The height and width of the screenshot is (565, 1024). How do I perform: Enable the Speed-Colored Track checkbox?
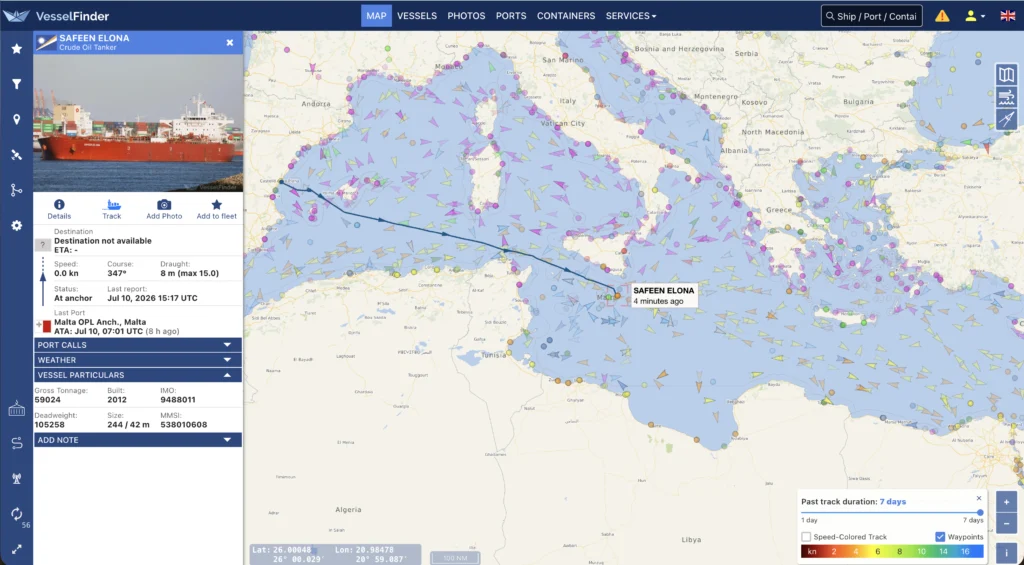tap(806, 537)
